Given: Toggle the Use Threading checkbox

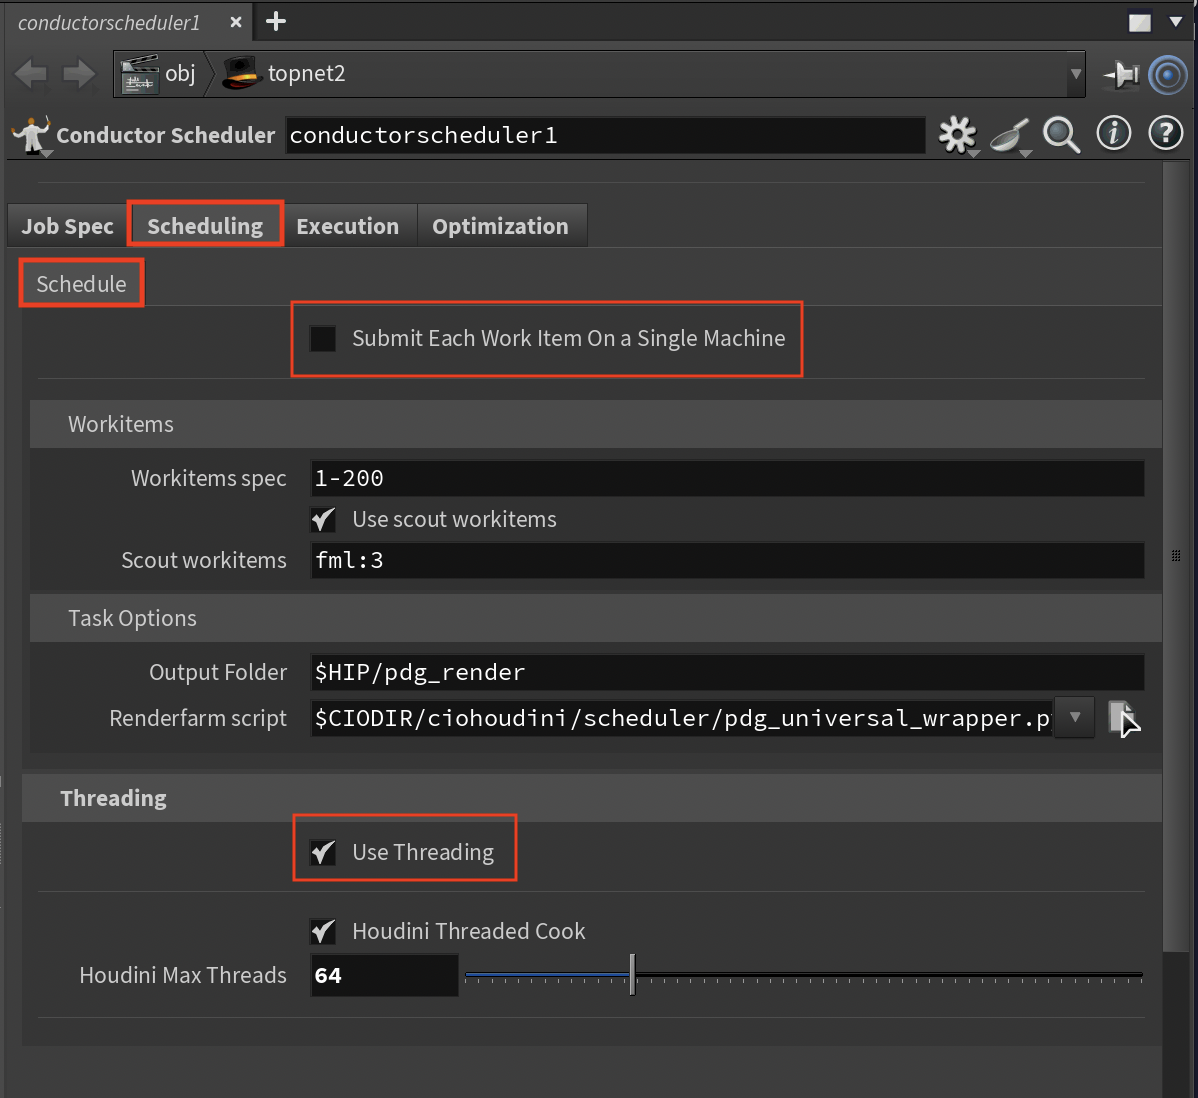Looking at the screenshot, I should click(323, 852).
